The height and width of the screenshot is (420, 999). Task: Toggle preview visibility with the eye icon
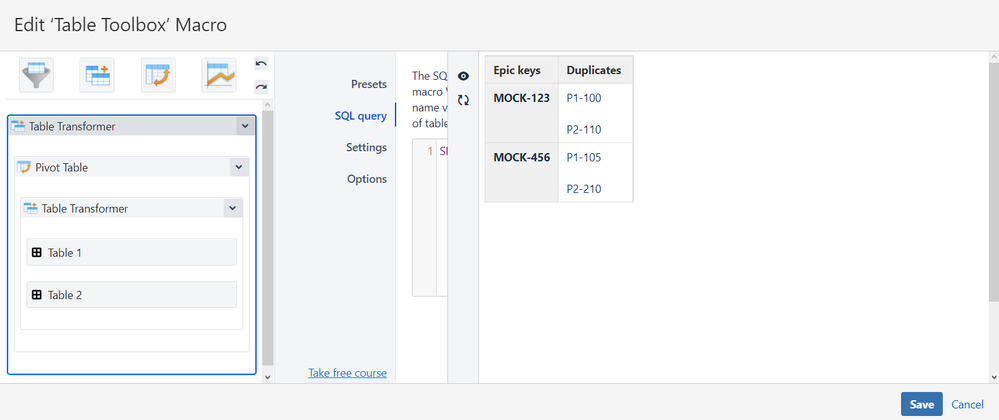click(x=463, y=76)
